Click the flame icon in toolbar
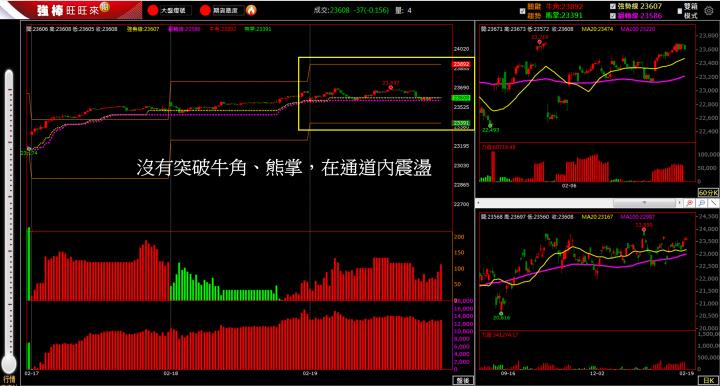The height and width of the screenshot is (386, 720). [251, 10]
